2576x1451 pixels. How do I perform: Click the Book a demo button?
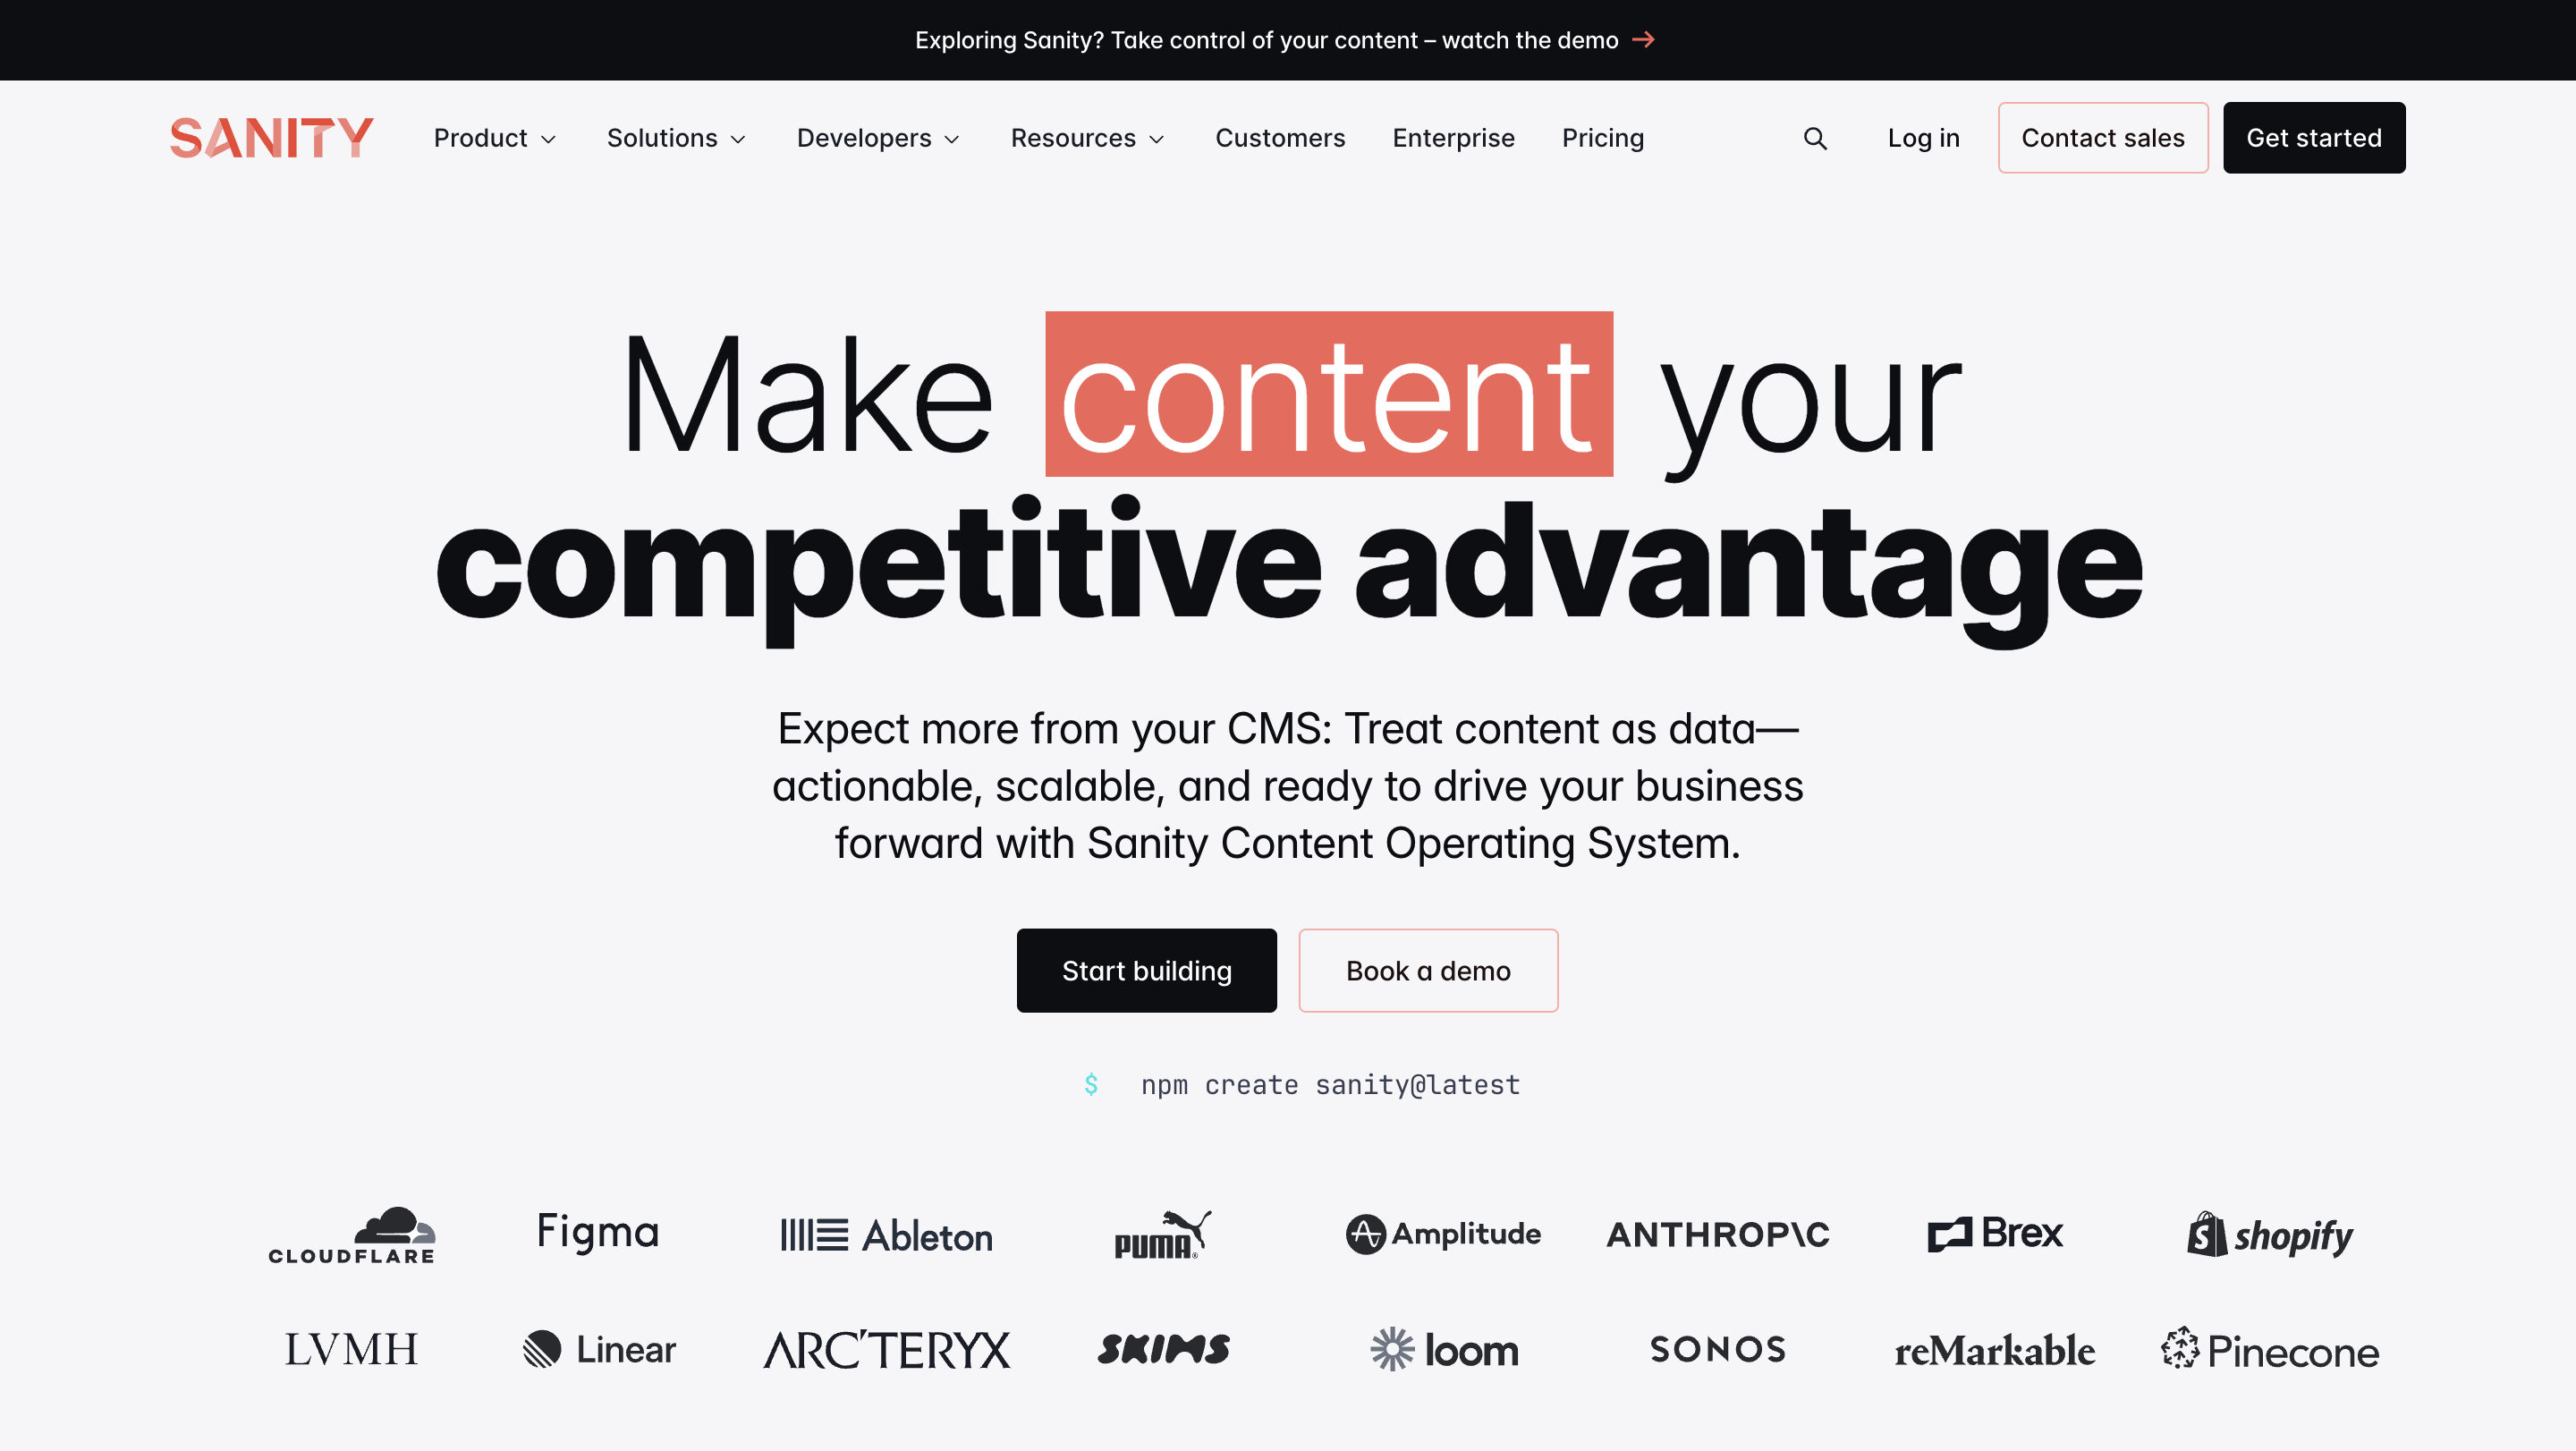(1428, 970)
